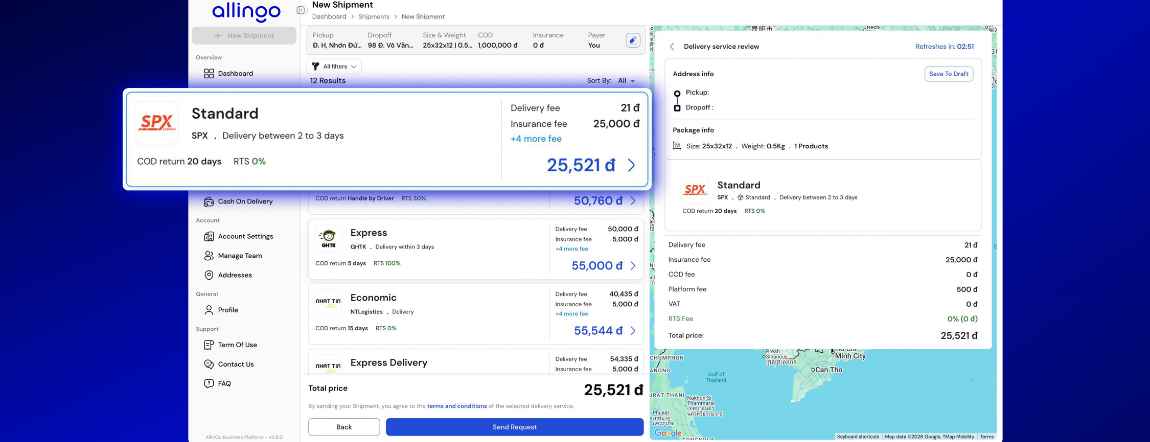Click the Back button

click(x=344, y=427)
